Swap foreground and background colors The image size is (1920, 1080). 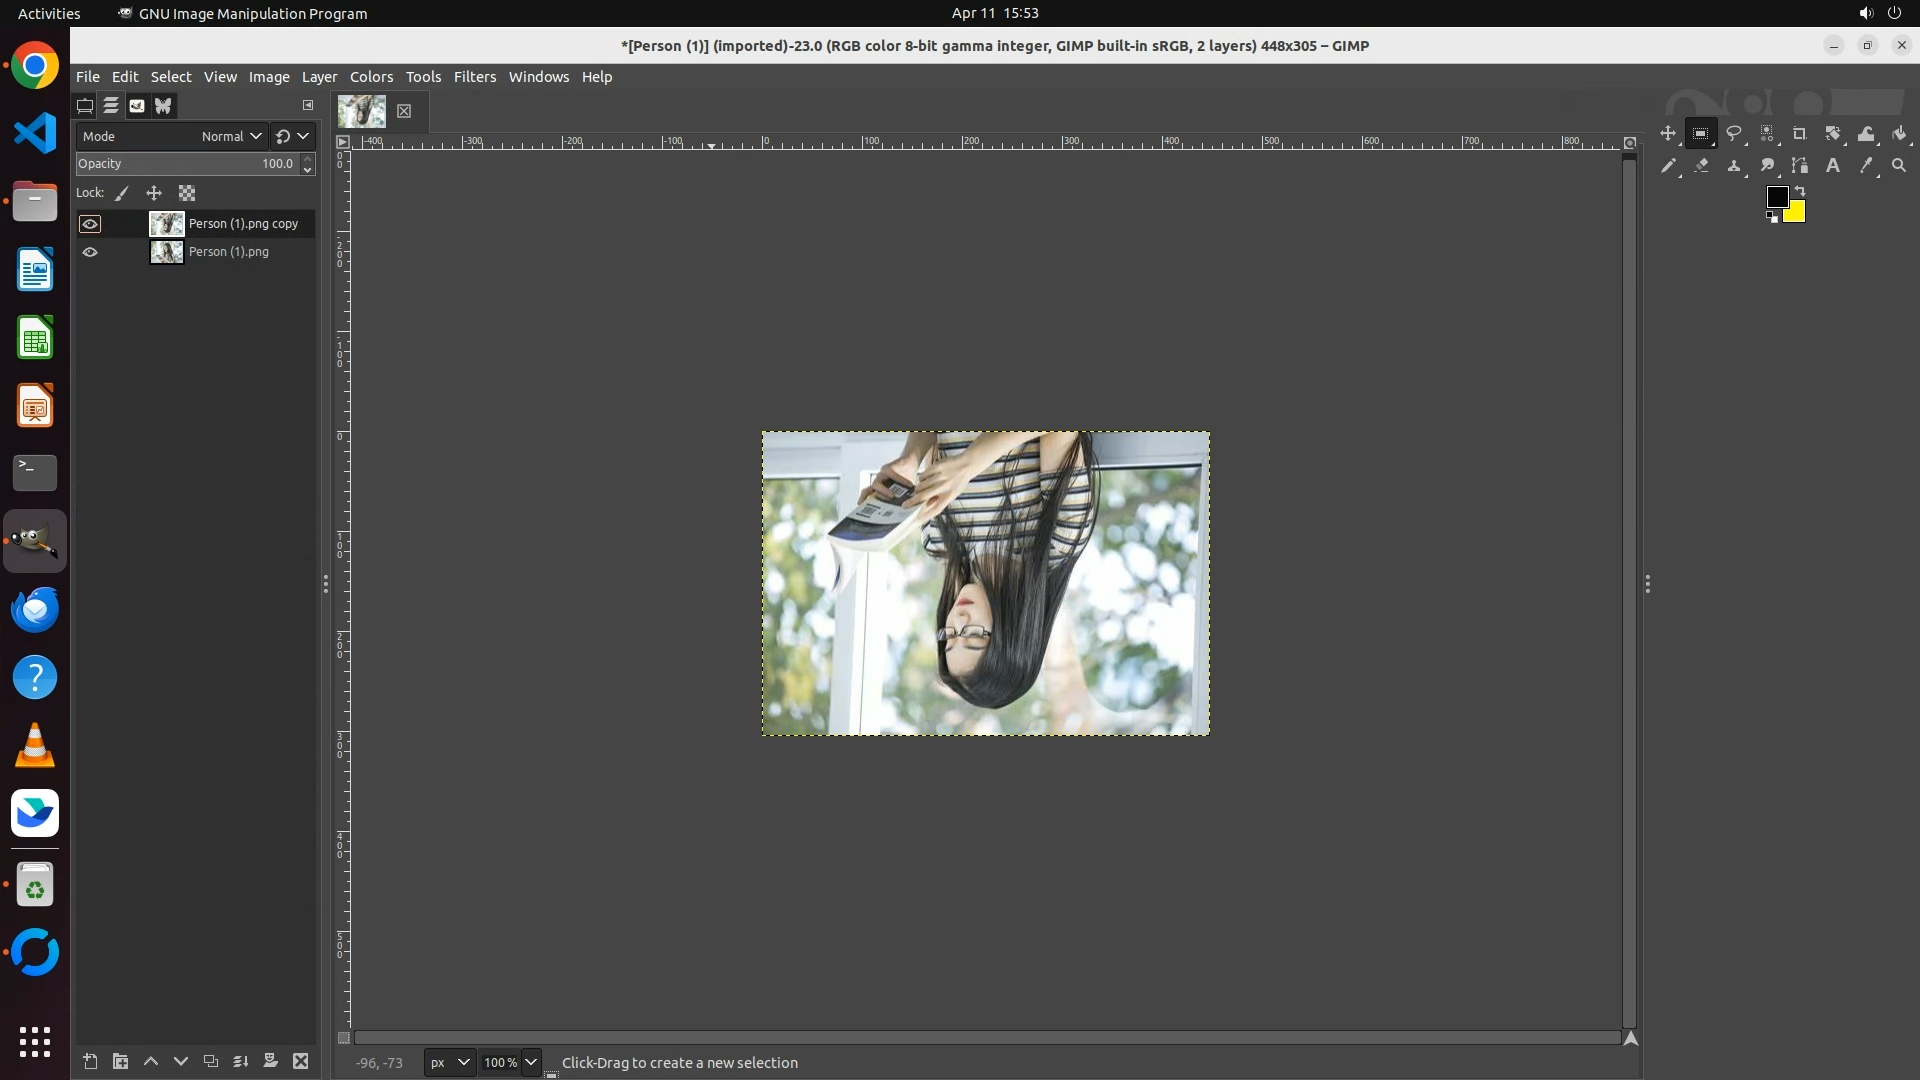1800,190
